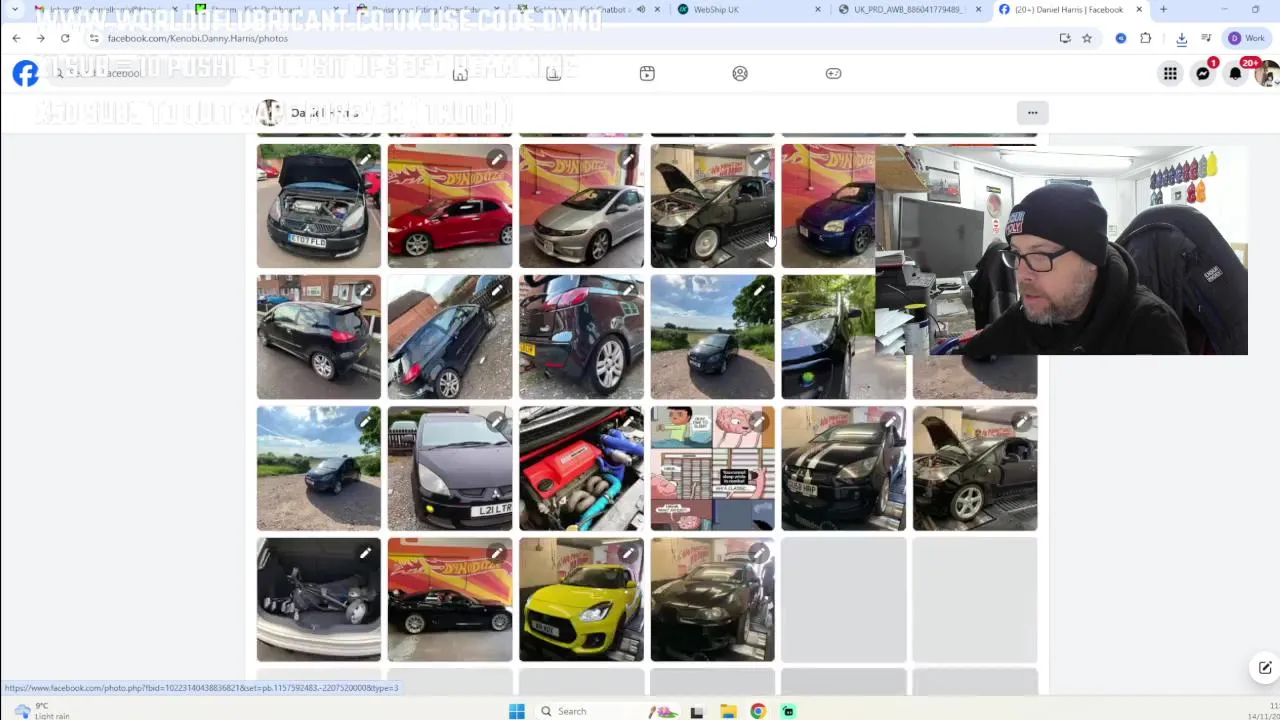Bookmark this page with the star icon
This screenshot has height=720, width=1280.
[x=1087, y=38]
